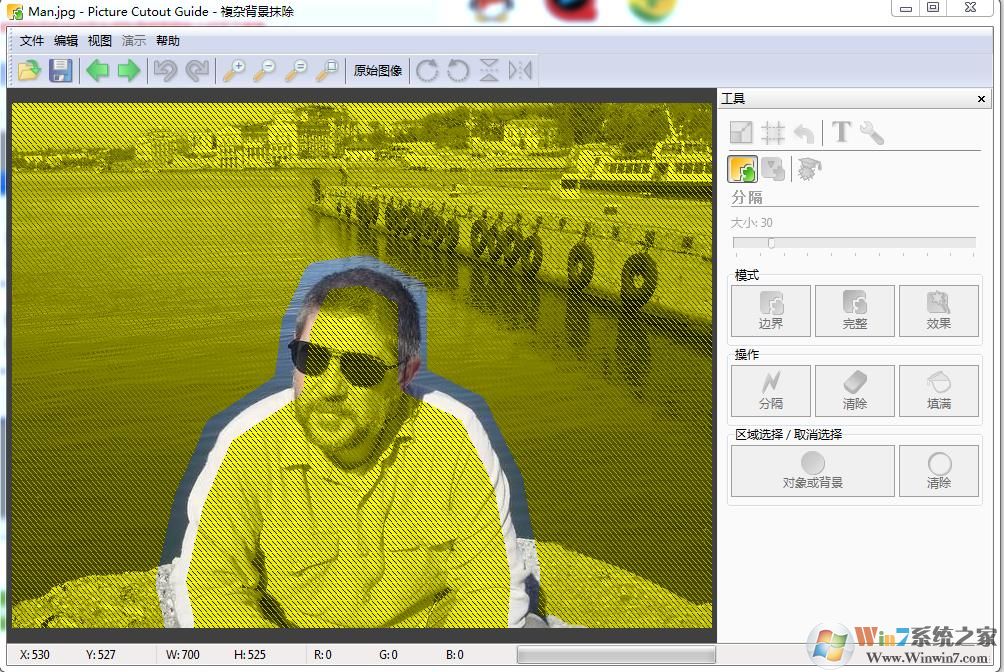This screenshot has width=1004, height=672.
Task: Select the 边界 mode button
Action: pyautogui.click(x=770, y=310)
